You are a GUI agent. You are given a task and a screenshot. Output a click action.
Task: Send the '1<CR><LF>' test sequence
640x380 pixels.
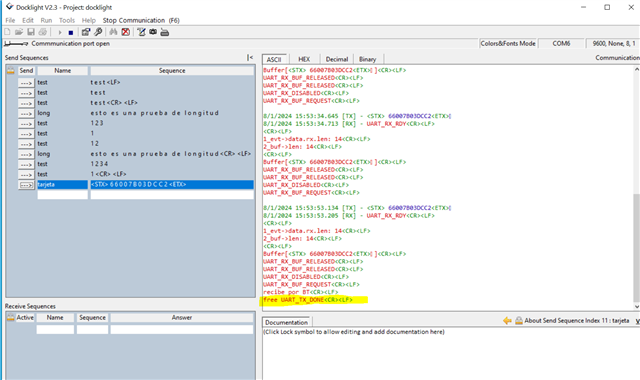click(x=26, y=175)
